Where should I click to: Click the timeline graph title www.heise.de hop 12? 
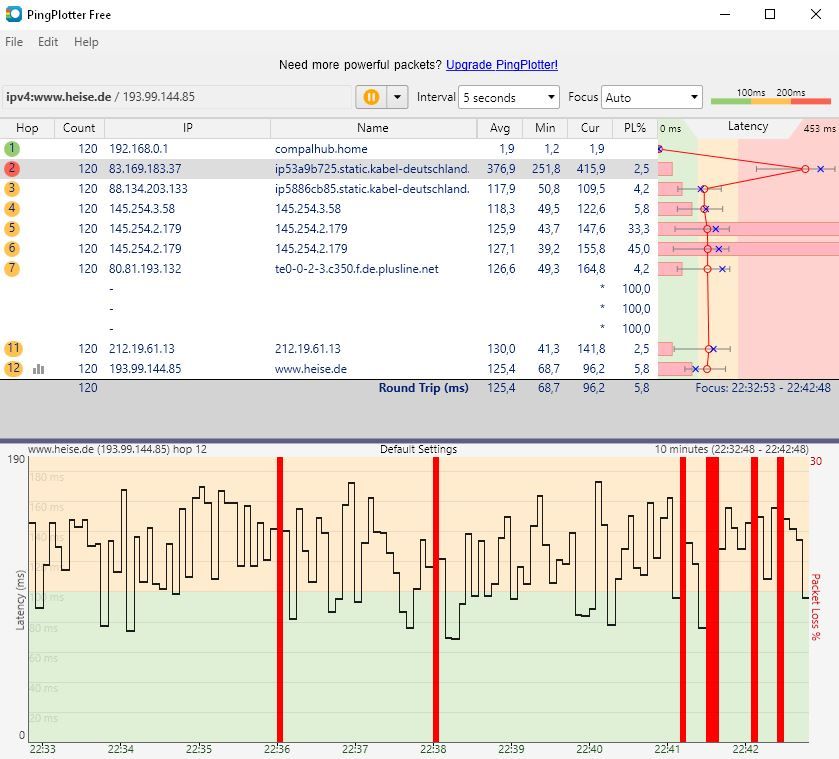(117, 449)
